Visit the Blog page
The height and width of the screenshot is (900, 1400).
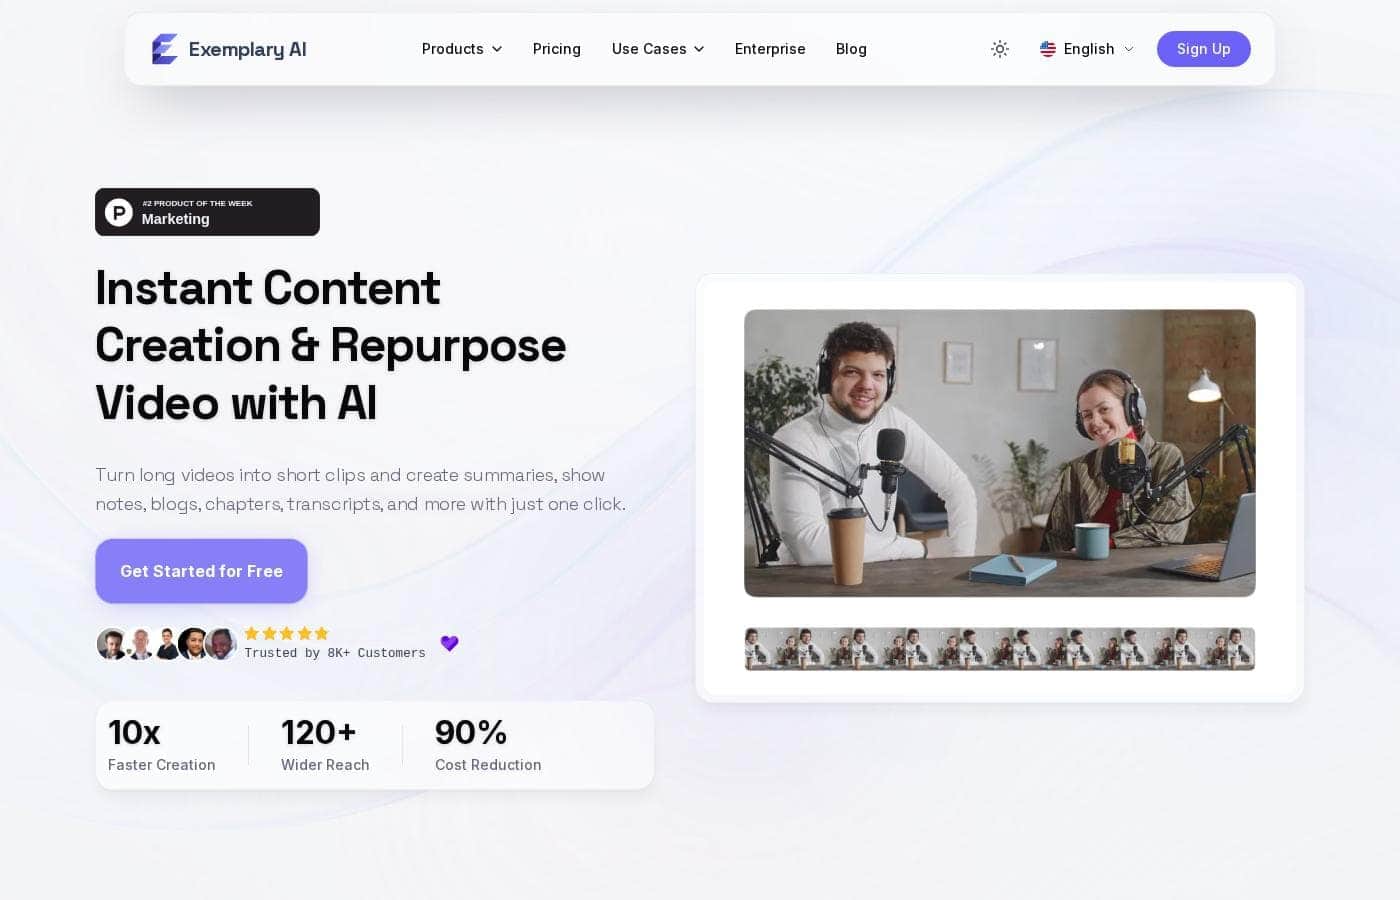[x=851, y=49]
